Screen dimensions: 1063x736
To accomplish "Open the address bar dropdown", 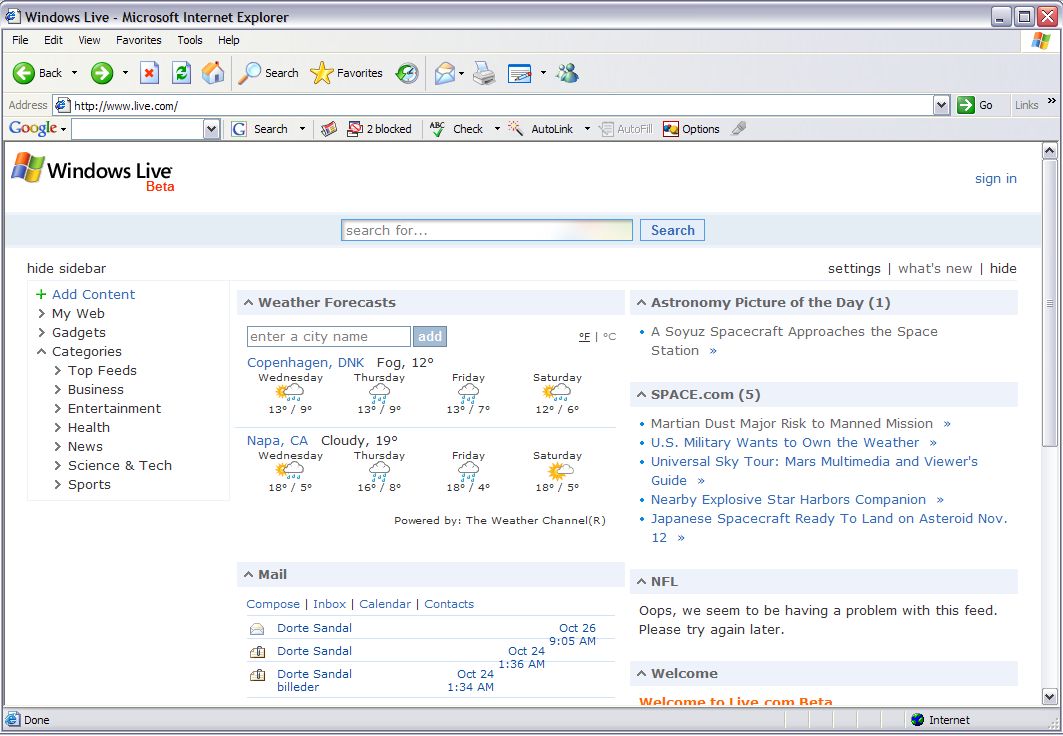I will tap(941, 105).
